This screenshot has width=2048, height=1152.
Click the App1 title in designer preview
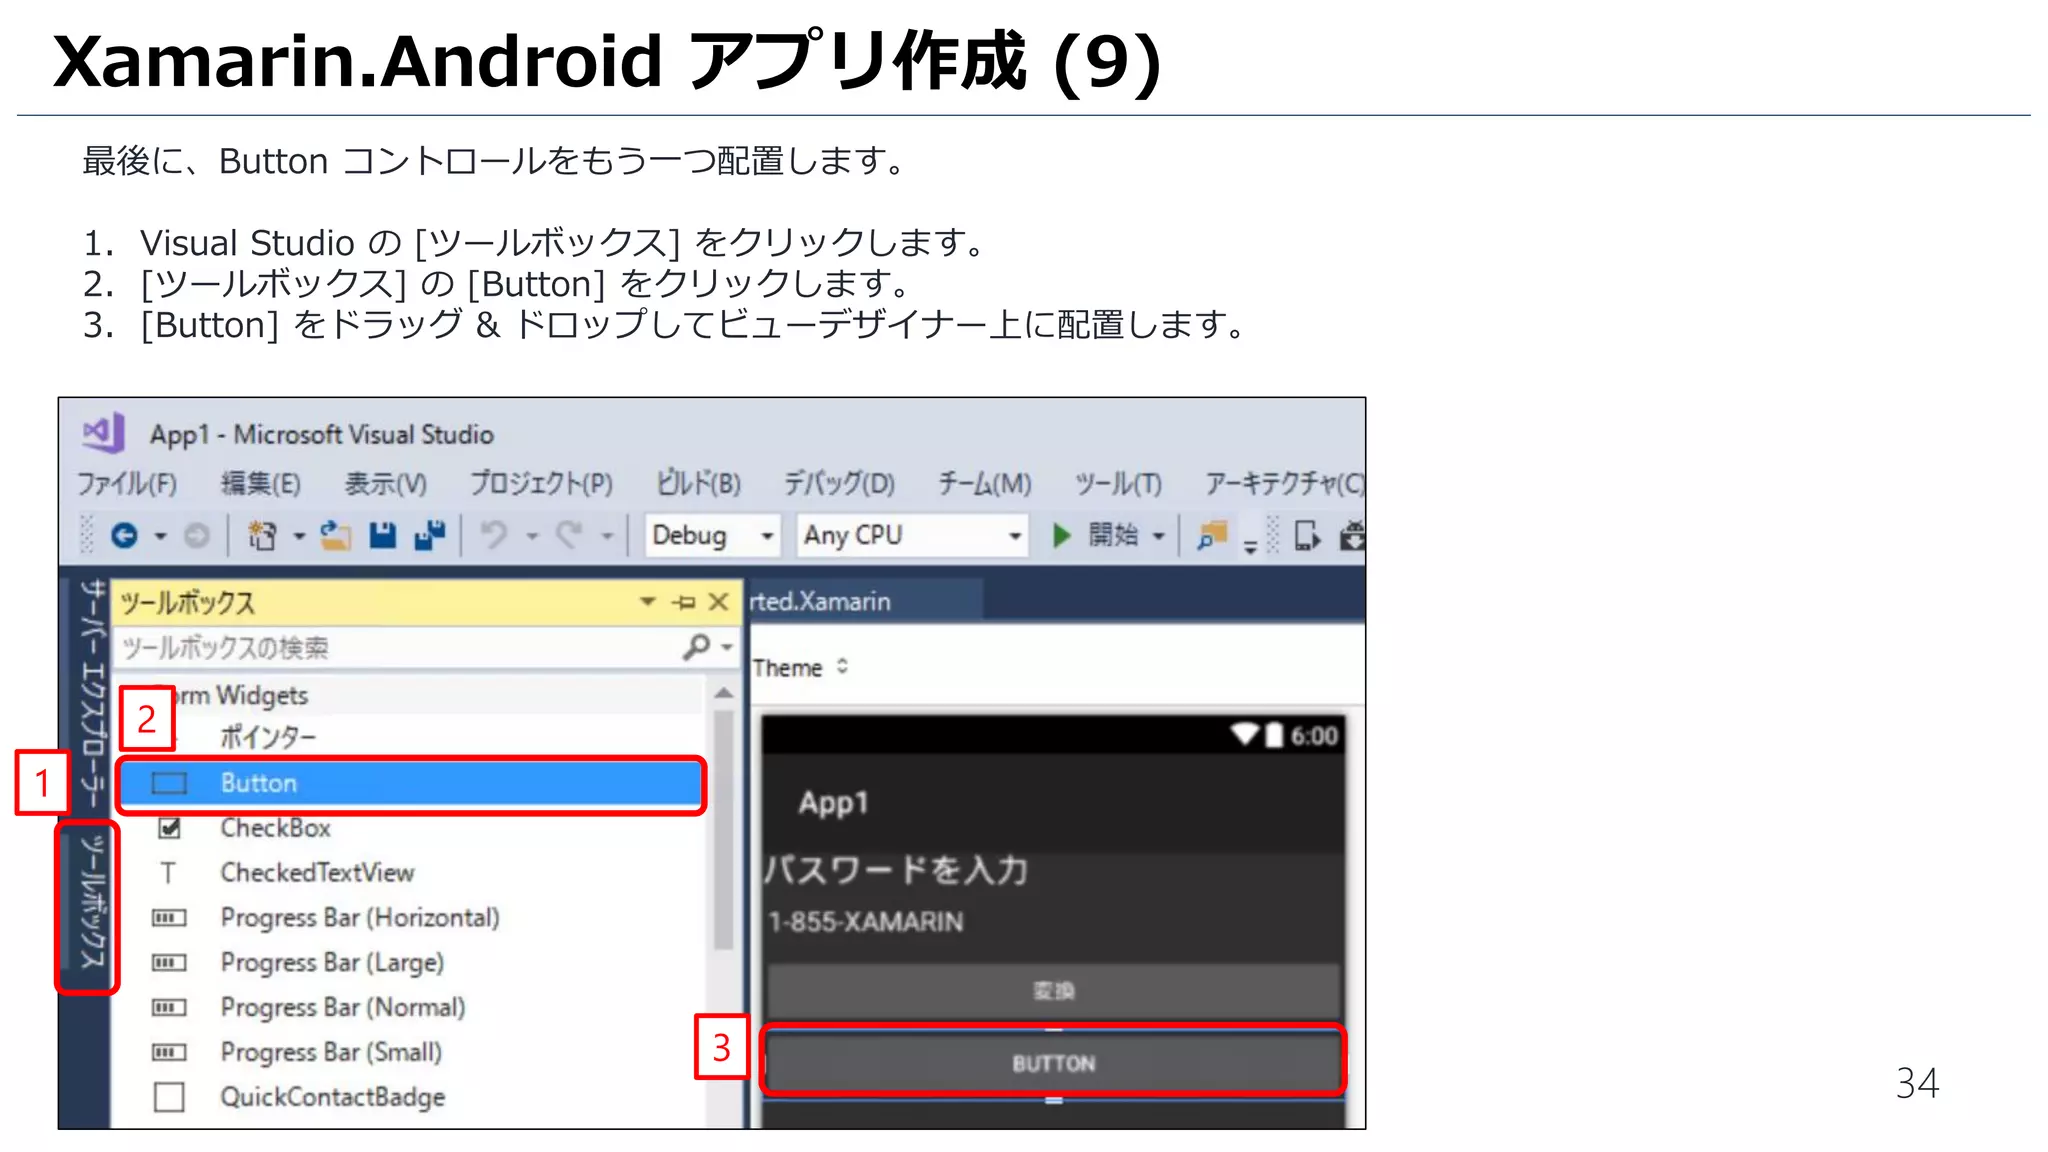(833, 802)
